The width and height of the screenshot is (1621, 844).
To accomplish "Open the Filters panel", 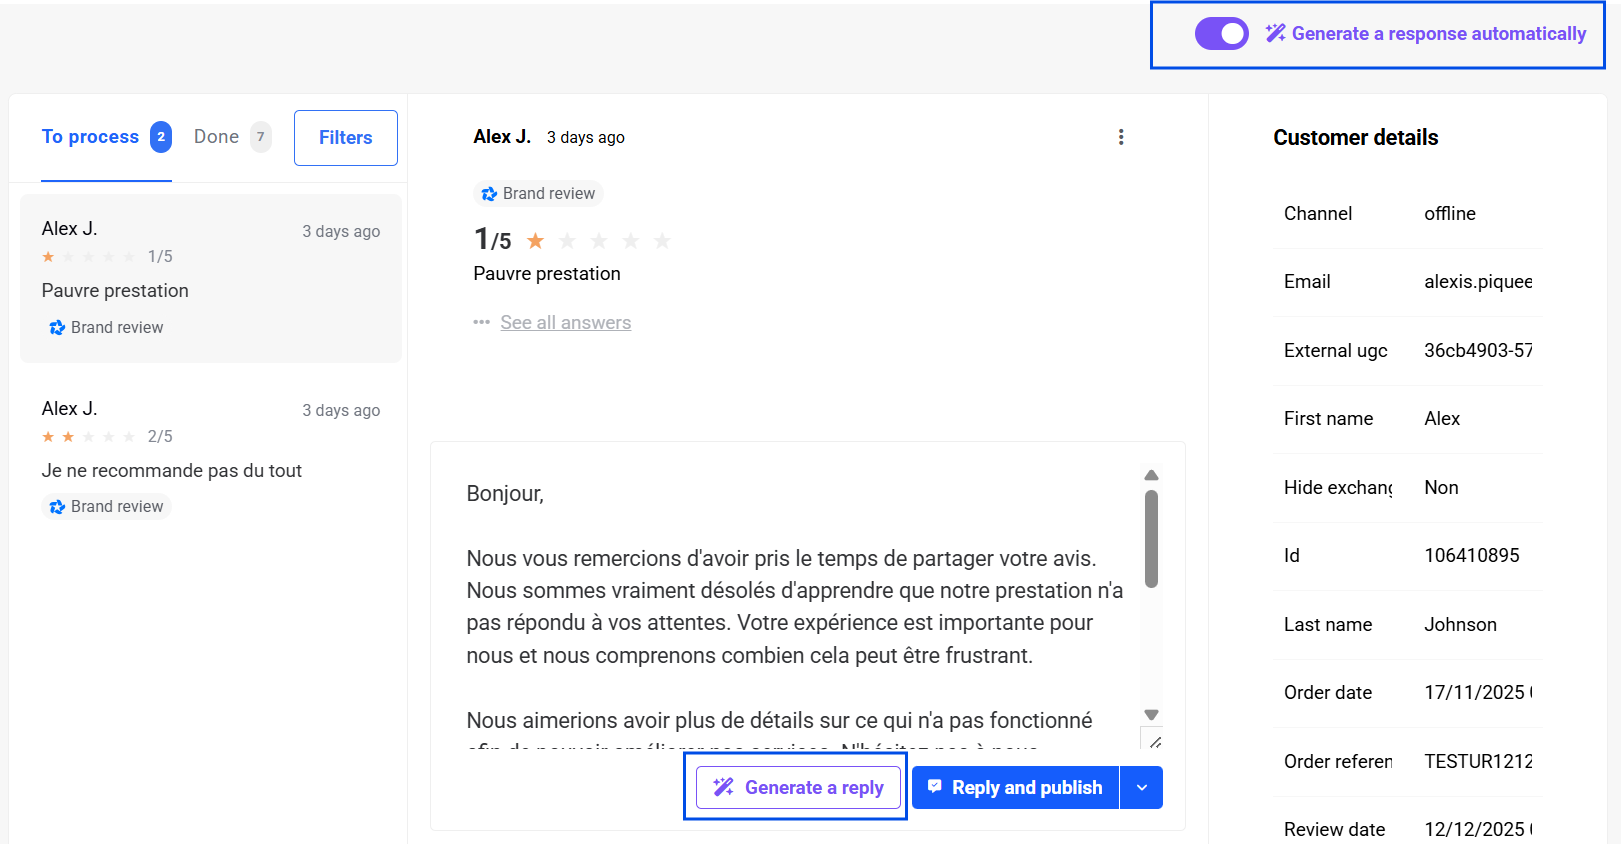I will (x=345, y=138).
